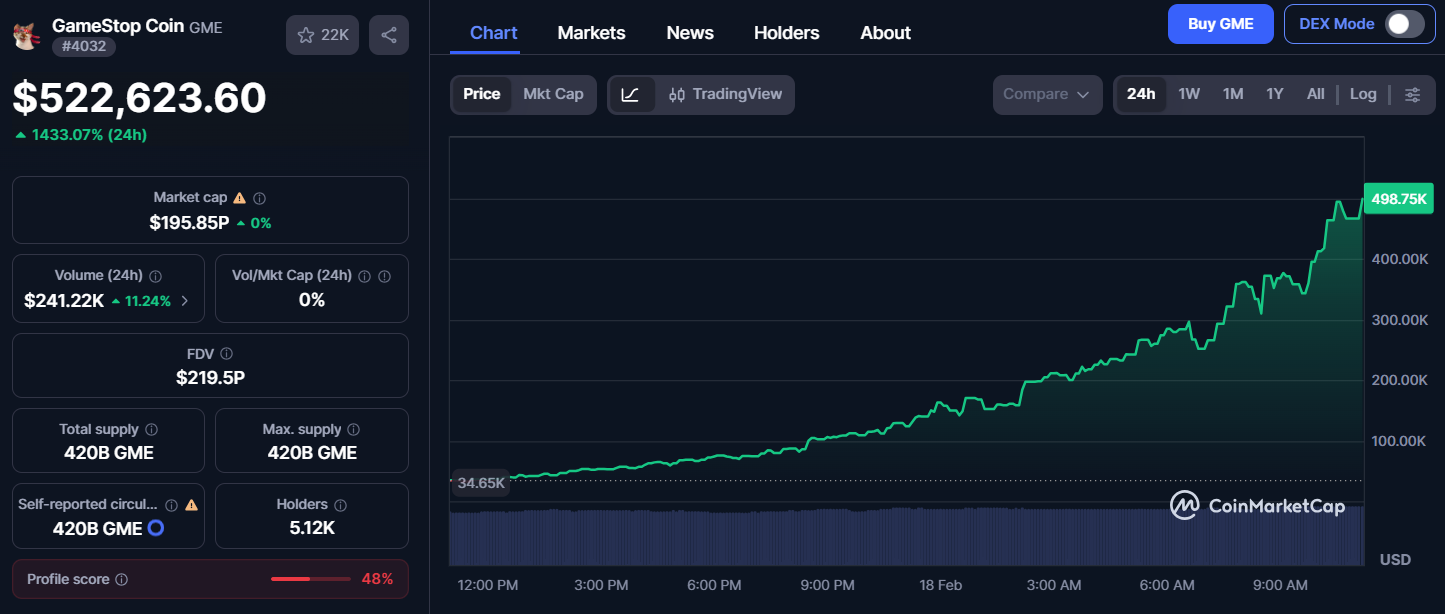
Task: Open the Chart tab
Action: click(x=494, y=33)
